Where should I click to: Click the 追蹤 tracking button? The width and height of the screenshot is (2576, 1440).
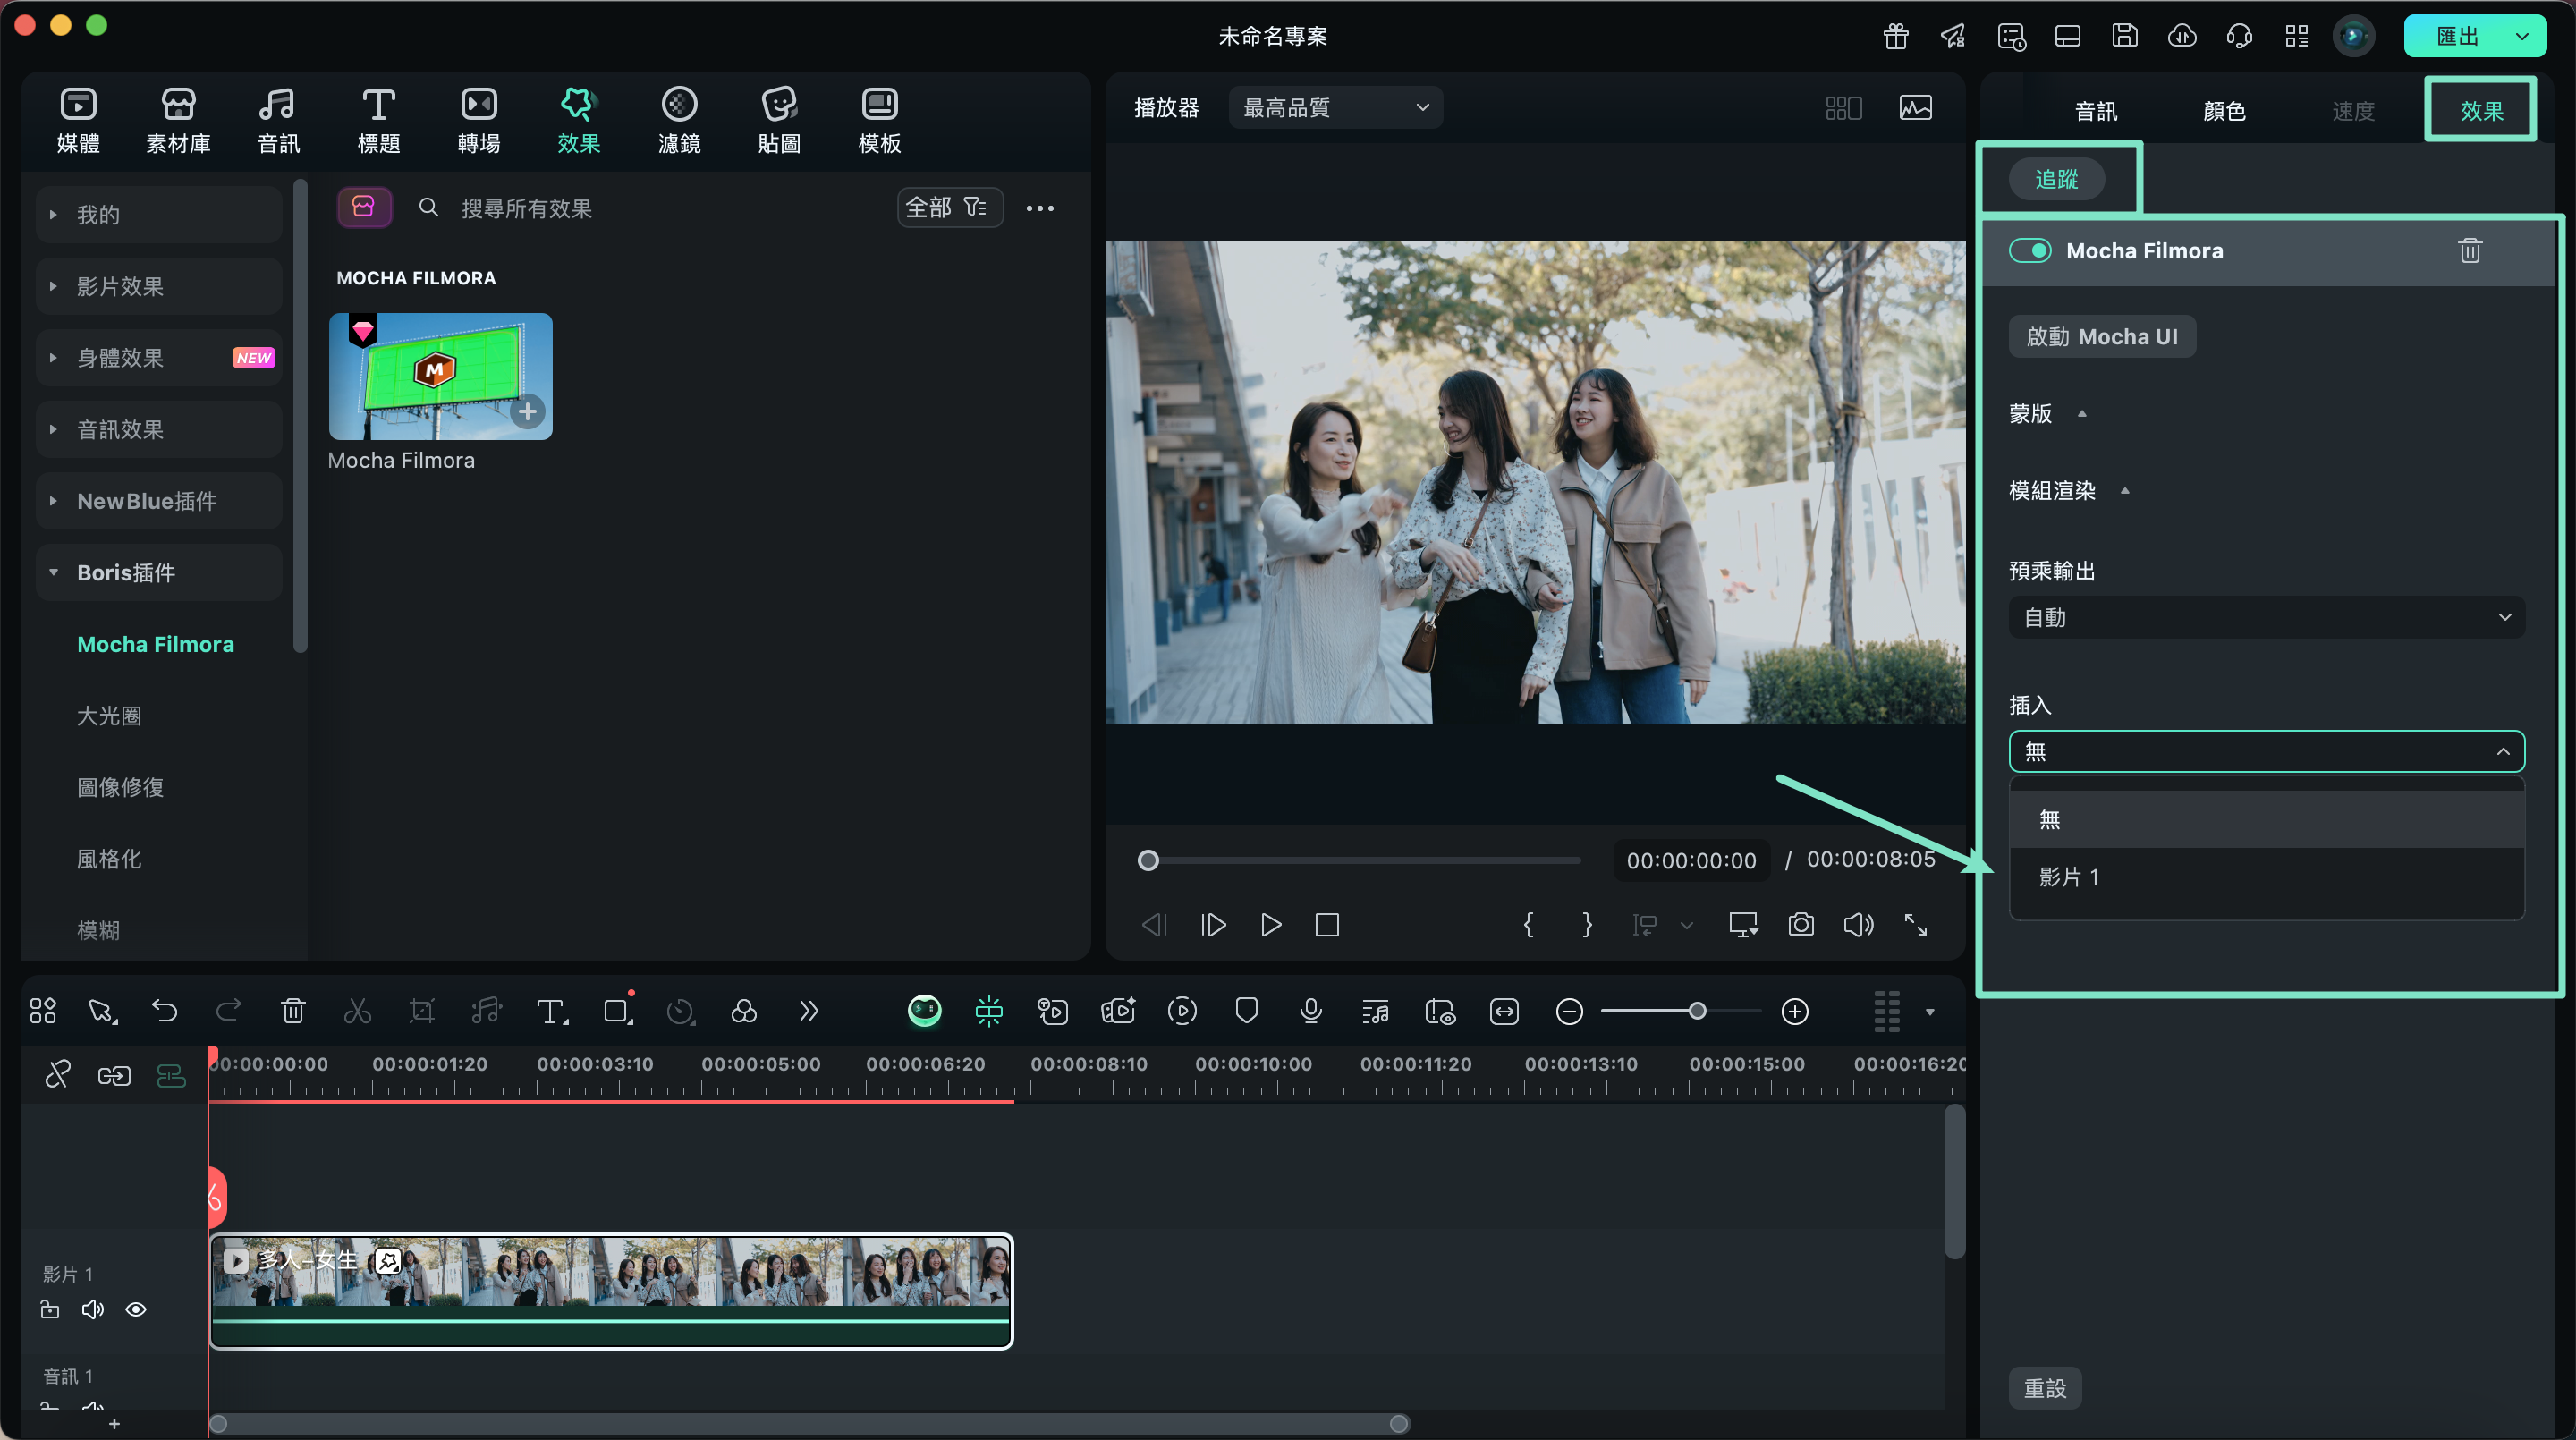[x=2056, y=179]
